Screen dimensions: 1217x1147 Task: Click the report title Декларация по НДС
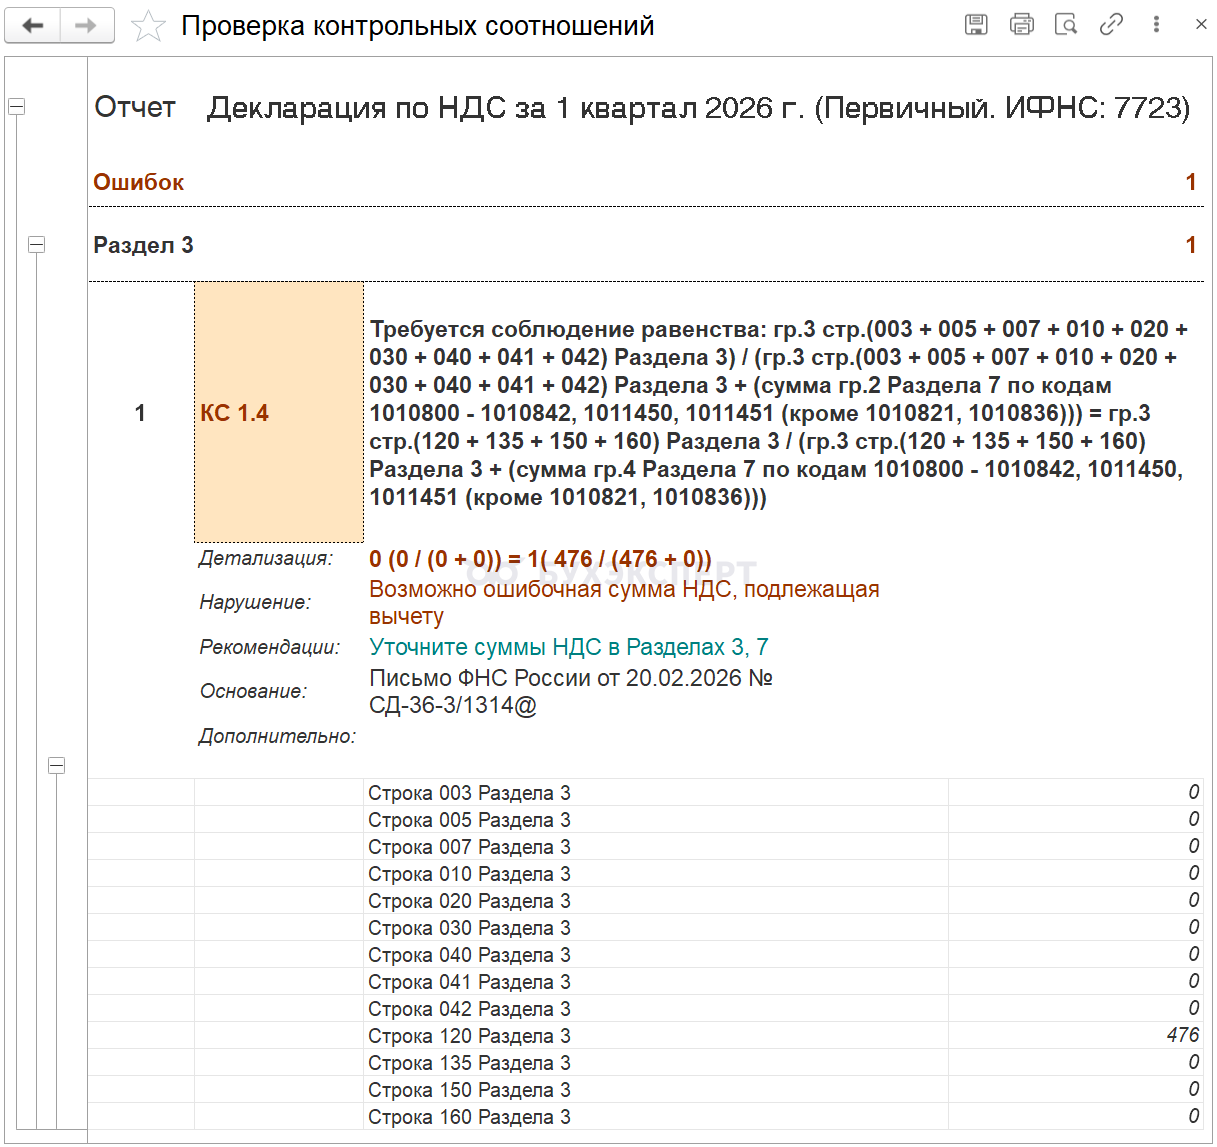pyautogui.click(x=698, y=107)
